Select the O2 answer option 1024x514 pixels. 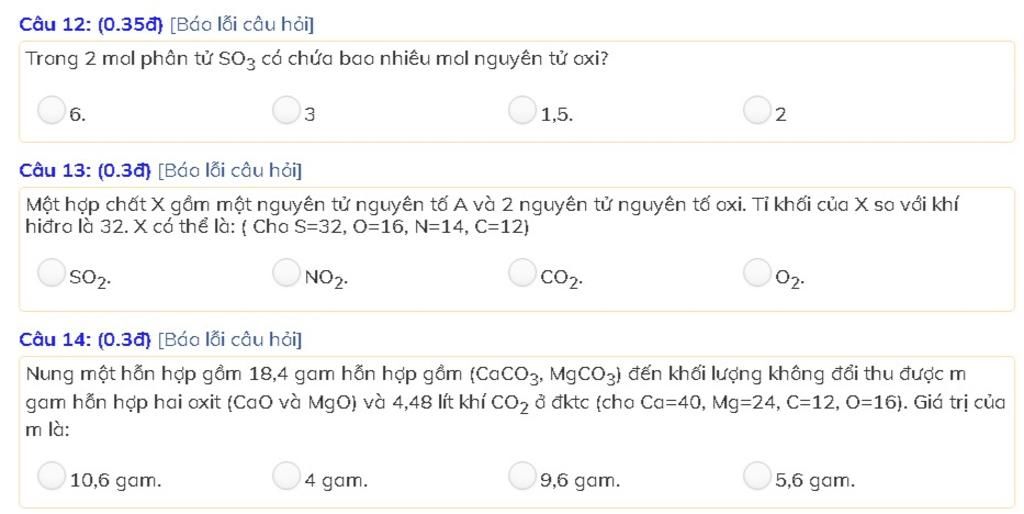point(757,273)
